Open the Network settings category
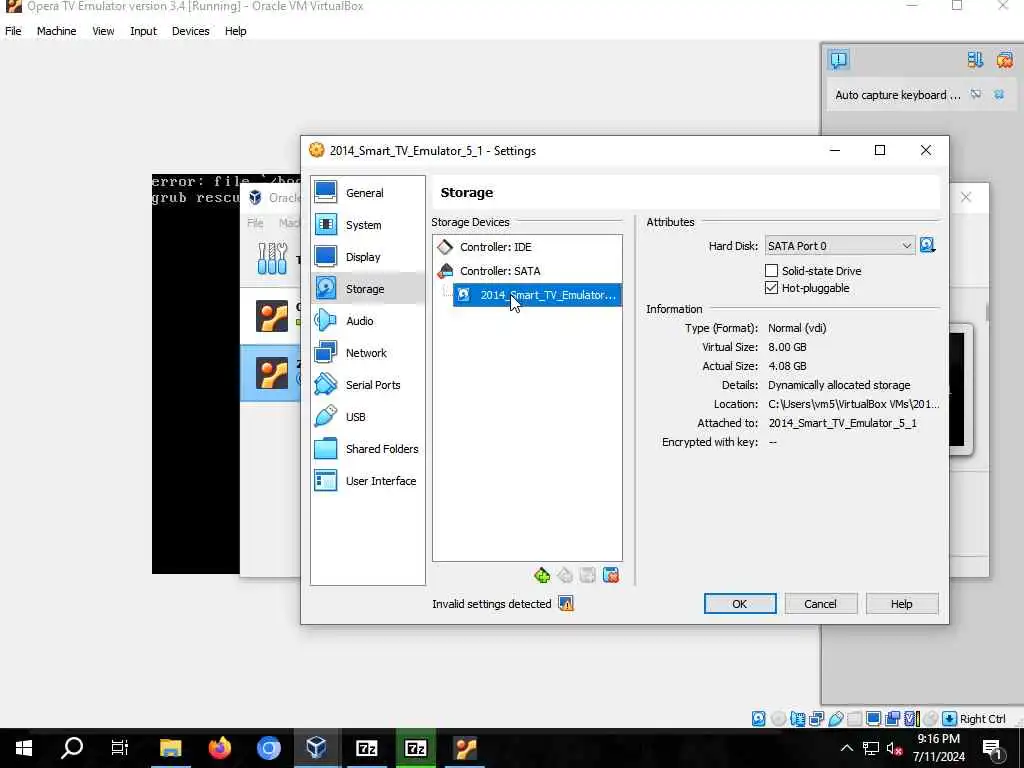This screenshot has height=768, width=1024. (x=368, y=353)
